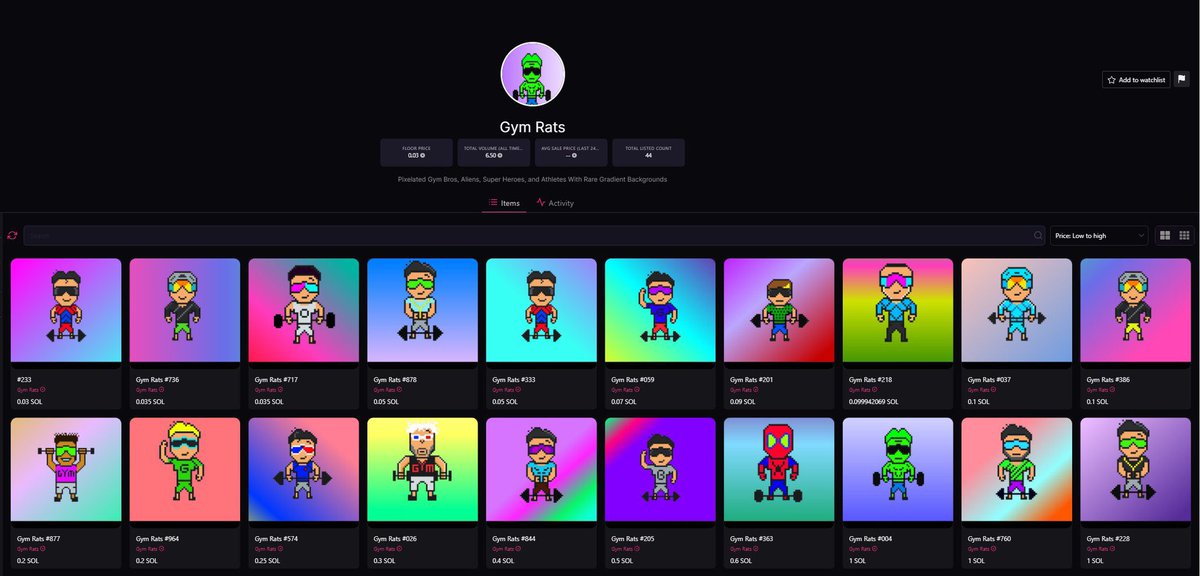Click the star icon in Add to watchlist

click(1111, 80)
